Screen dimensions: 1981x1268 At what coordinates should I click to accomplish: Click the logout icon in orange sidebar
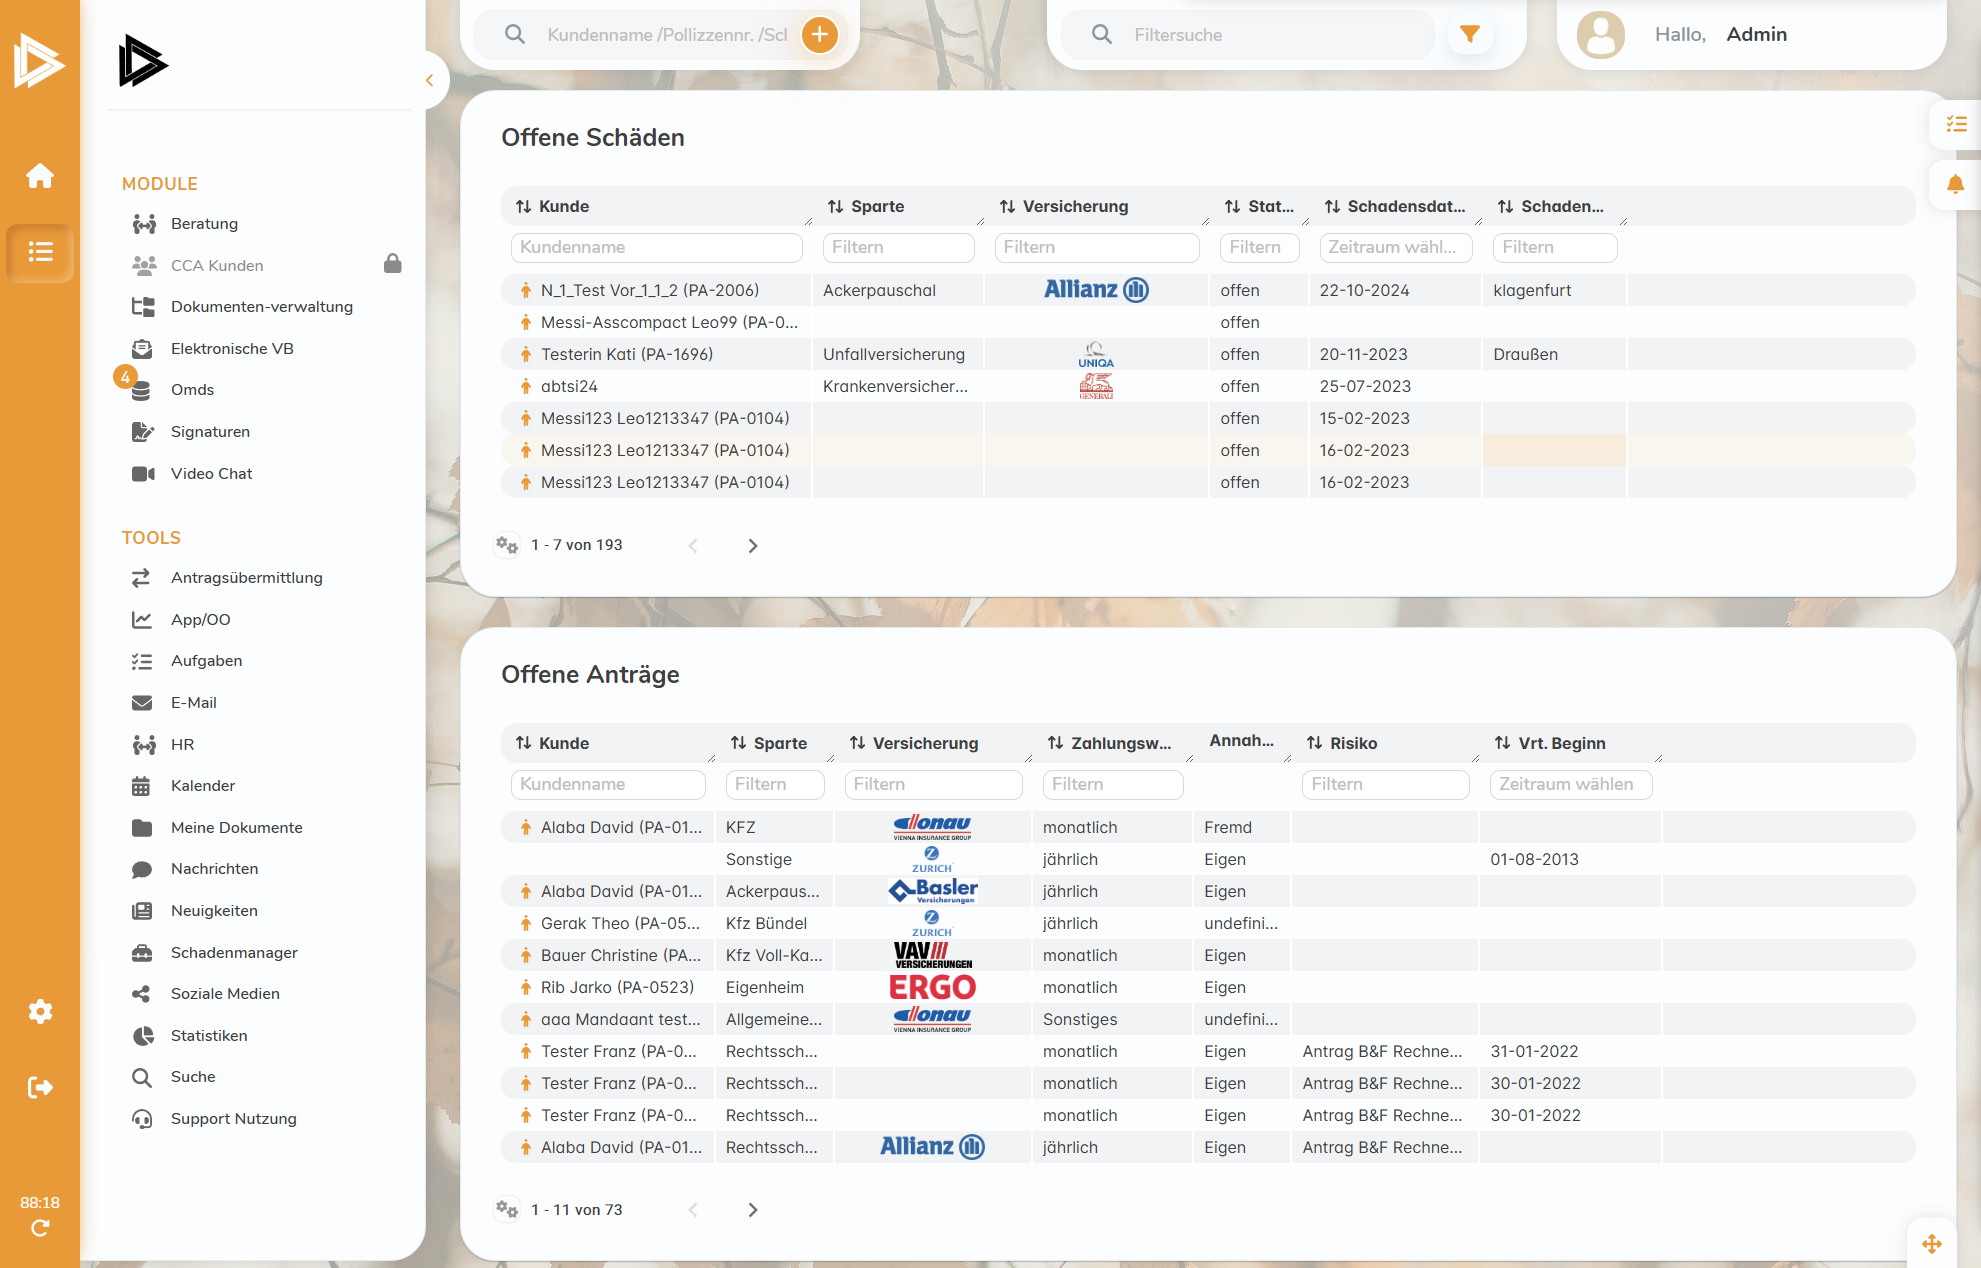40,1087
